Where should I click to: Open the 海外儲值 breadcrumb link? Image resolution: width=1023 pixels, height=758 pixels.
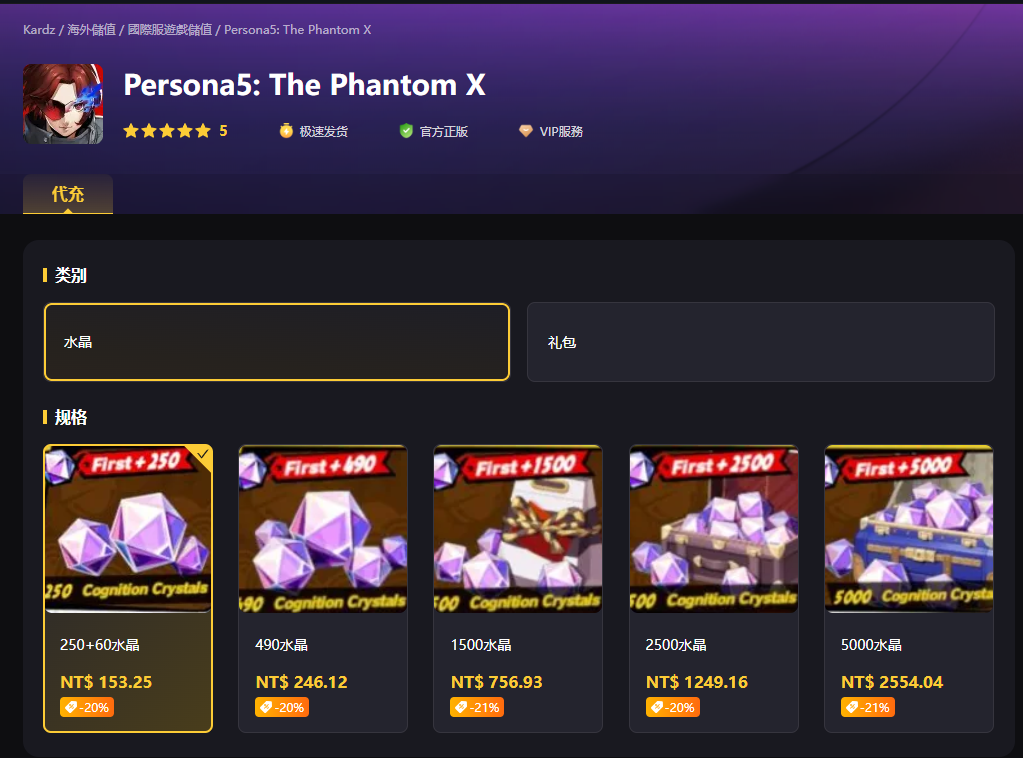(x=91, y=30)
